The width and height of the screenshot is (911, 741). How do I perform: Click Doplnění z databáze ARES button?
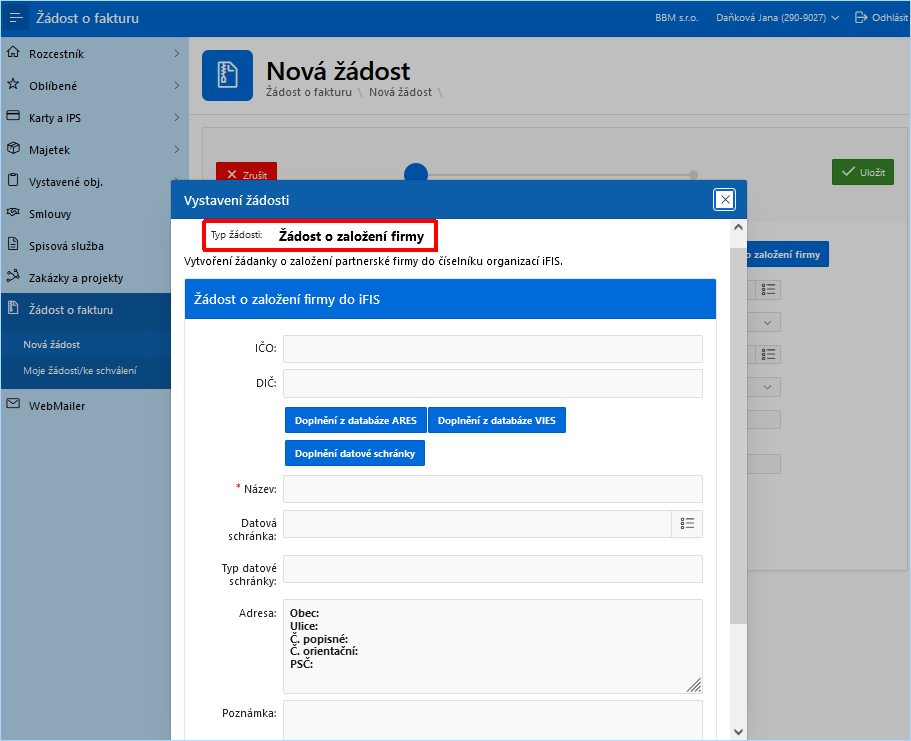[356, 420]
